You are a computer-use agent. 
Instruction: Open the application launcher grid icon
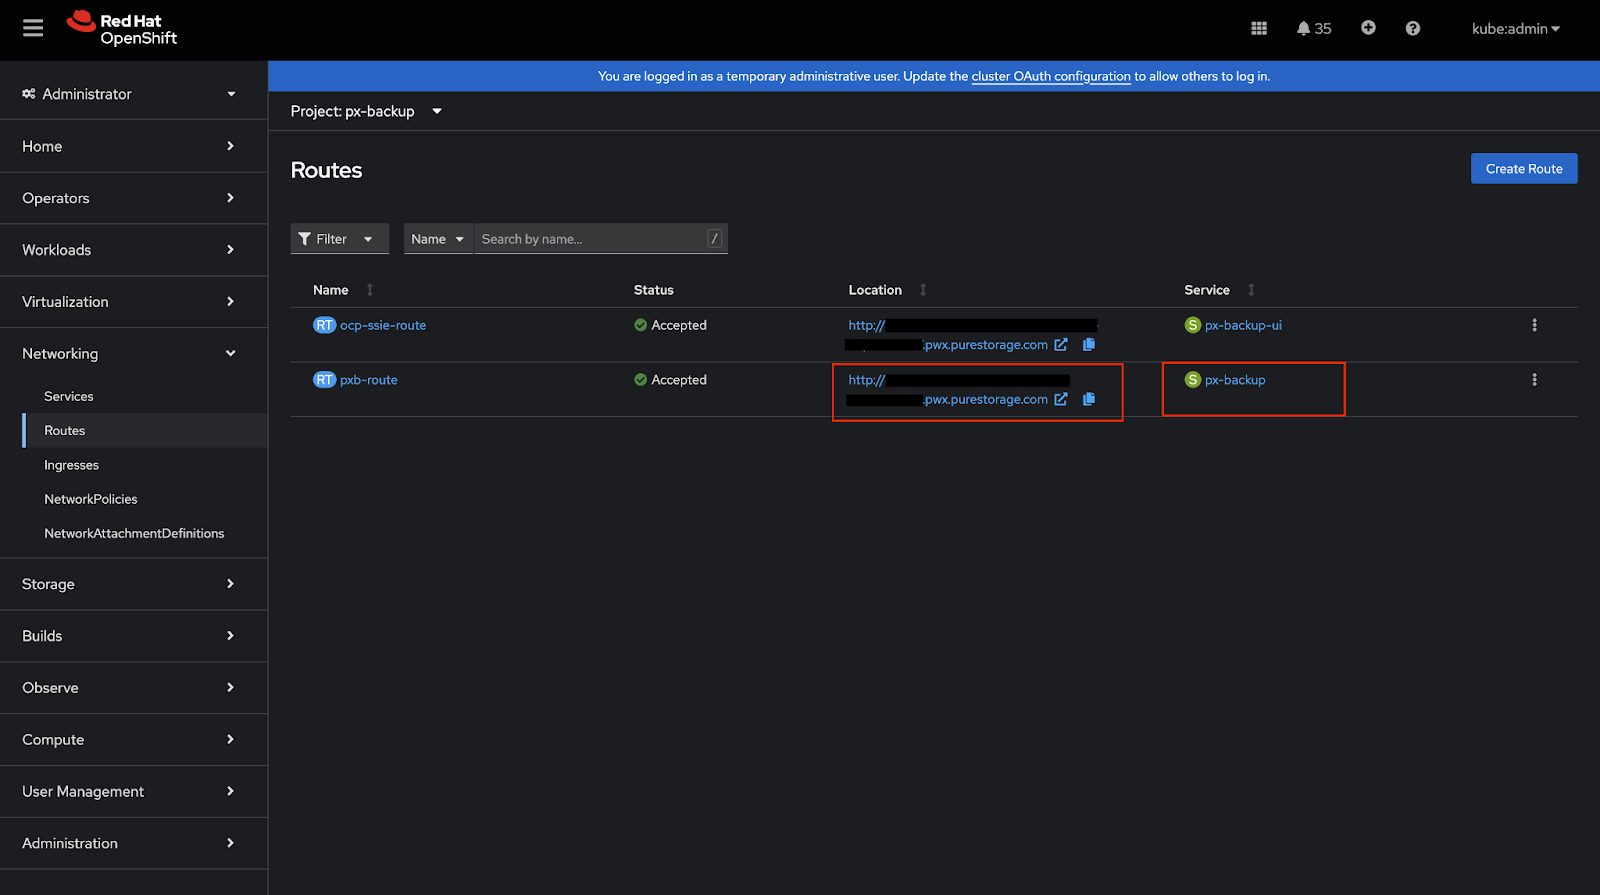click(x=1259, y=28)
